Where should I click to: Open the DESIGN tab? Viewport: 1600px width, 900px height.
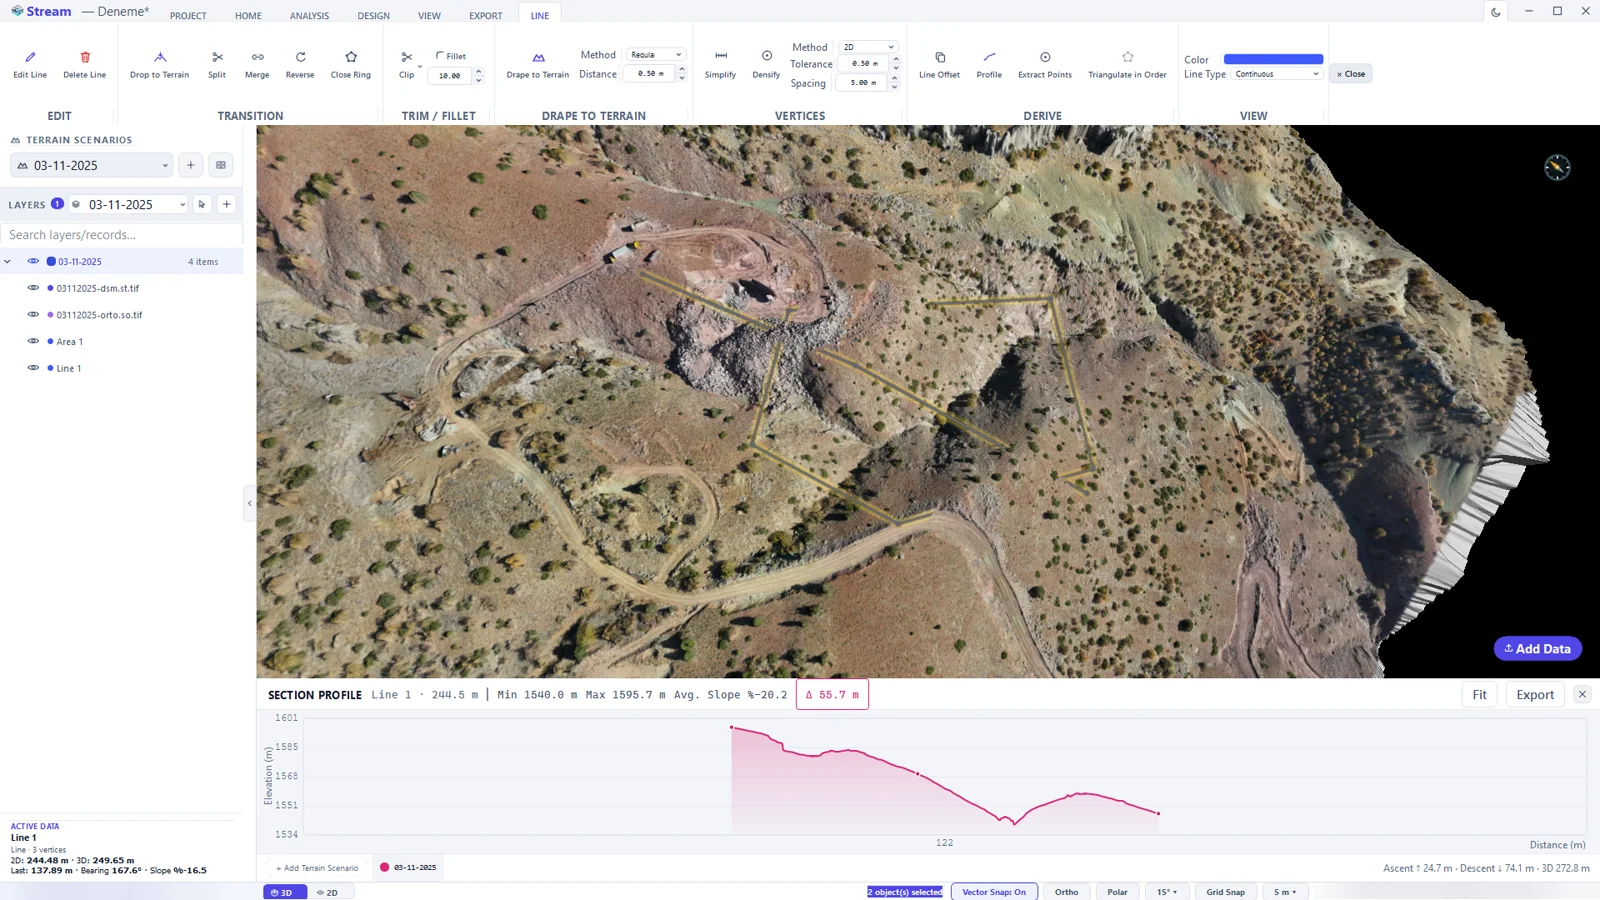point(374,16)
